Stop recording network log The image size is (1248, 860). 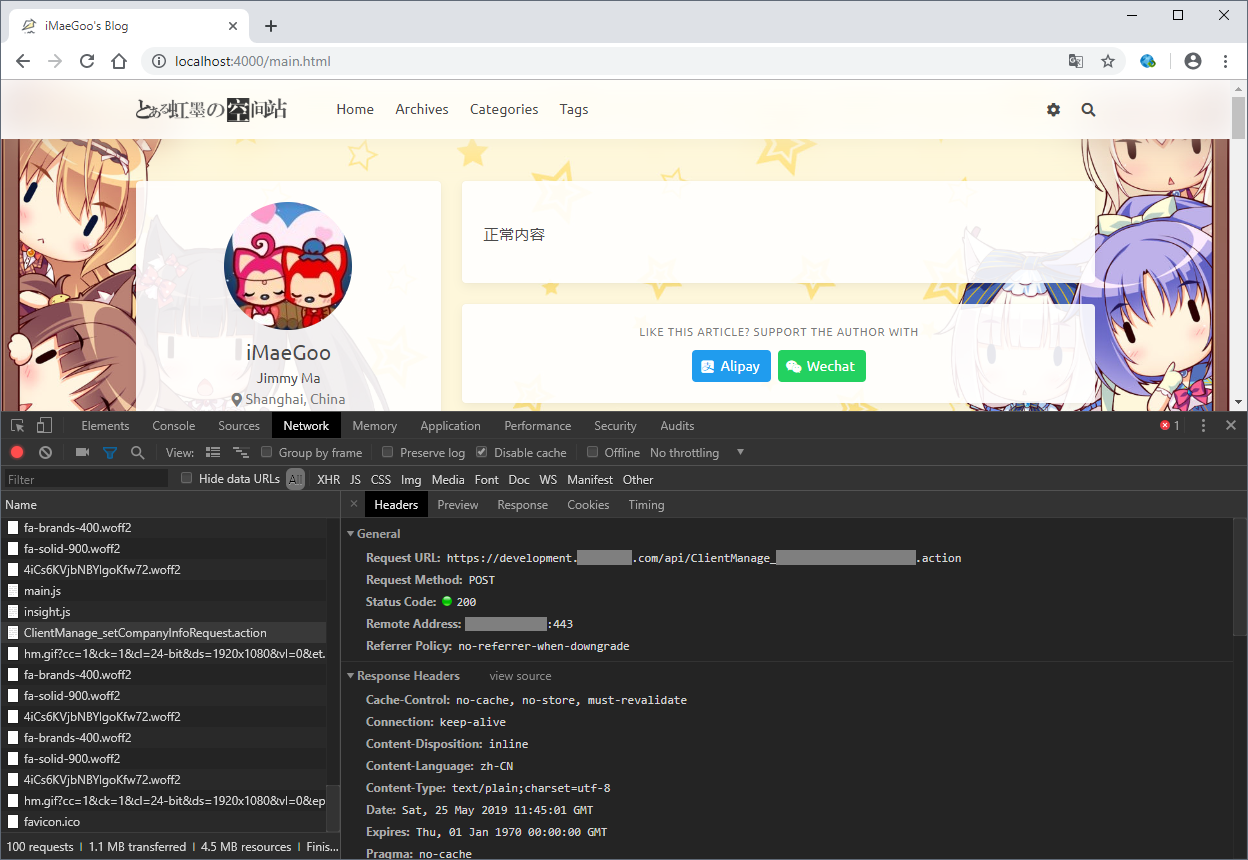[x=17, y=452]
